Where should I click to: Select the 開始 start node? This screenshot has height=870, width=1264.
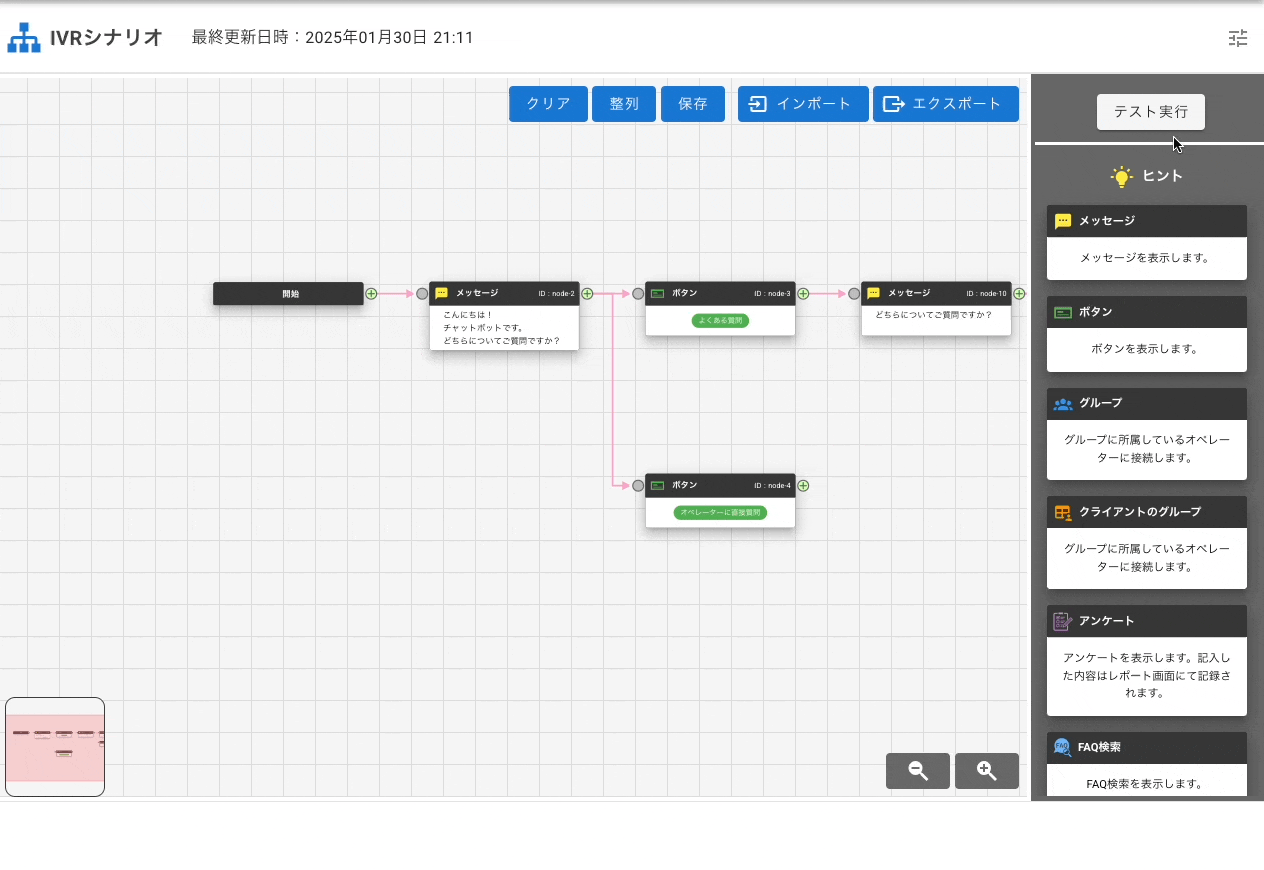click(288, 294)
